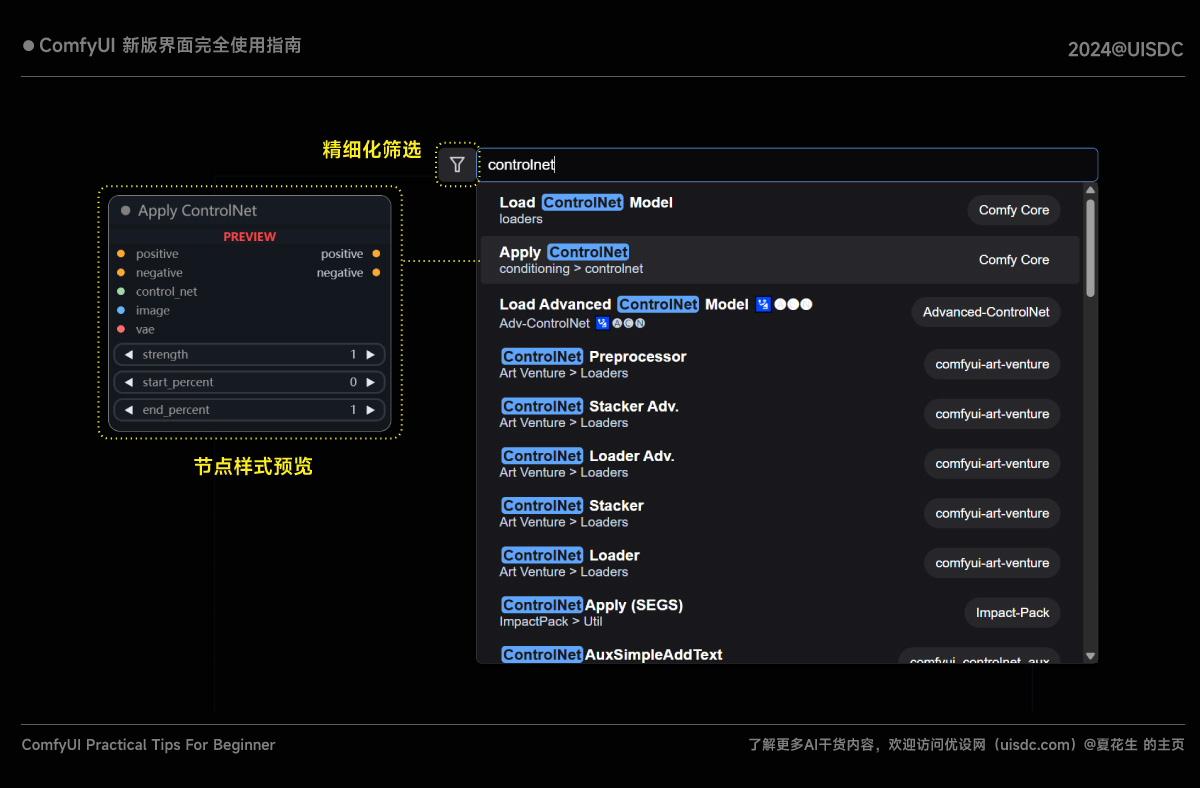
Task: Pick the ControlNet Stacker Adv. result
Action: (780, 414)
